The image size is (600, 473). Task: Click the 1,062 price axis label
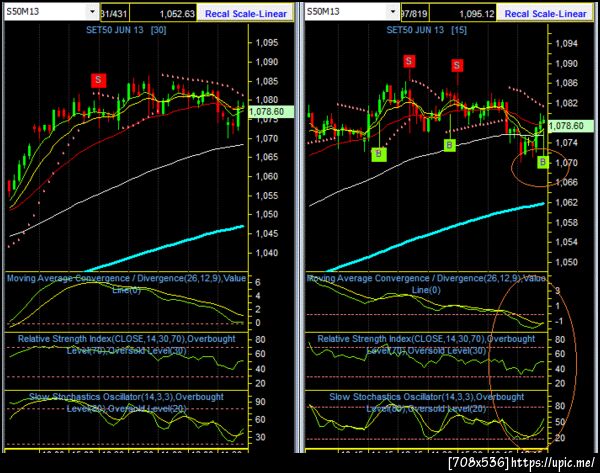click(566, 202)
